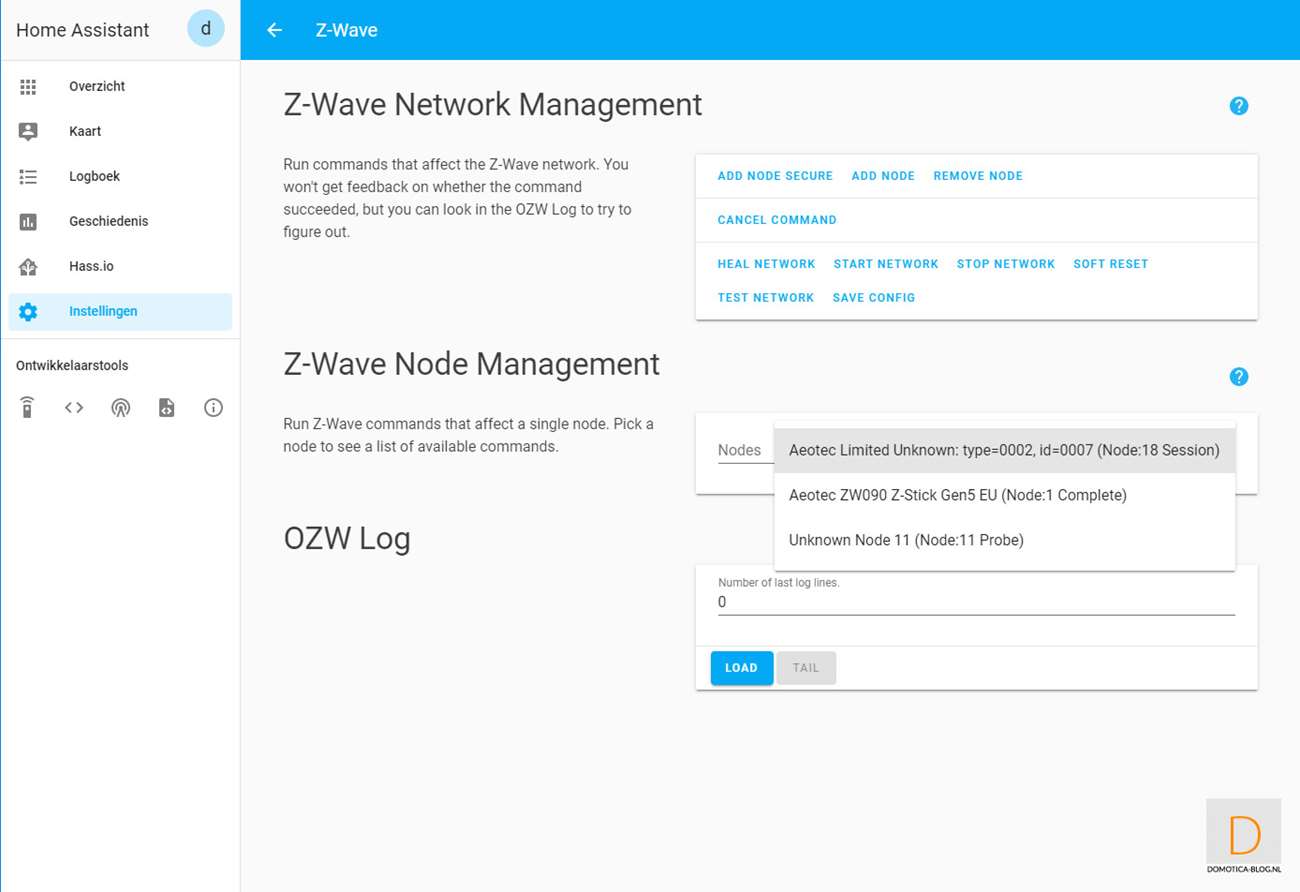The image size is (1300, 892).
Task: Open Overzicht in the sidebar
Action: 120,87
